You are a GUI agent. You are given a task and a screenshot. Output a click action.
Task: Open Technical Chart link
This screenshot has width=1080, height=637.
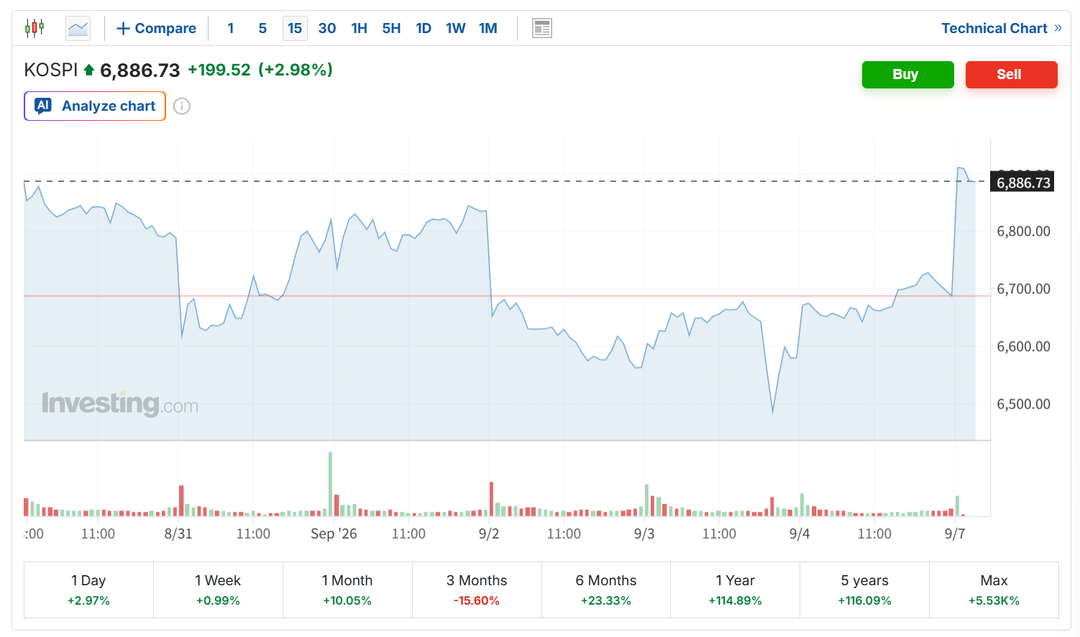click(x=1001, y=28)
